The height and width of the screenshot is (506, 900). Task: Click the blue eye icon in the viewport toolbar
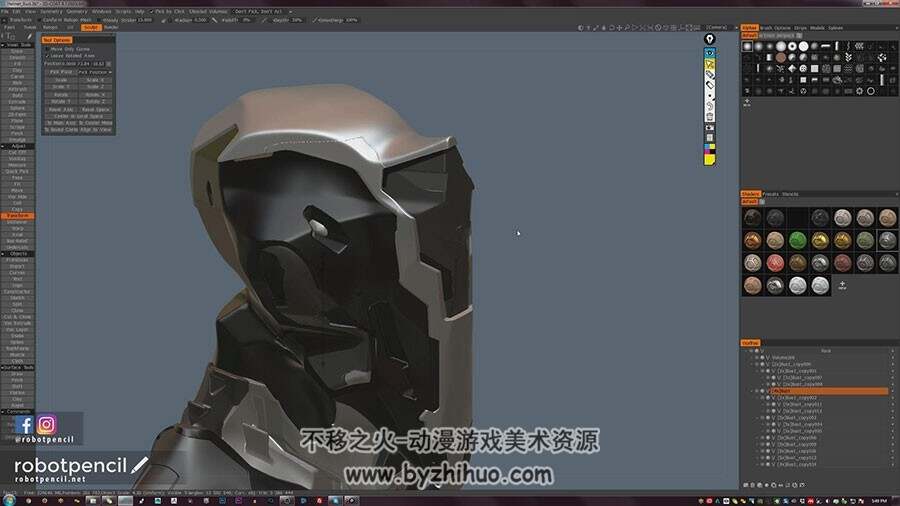[x=710, y=53]
